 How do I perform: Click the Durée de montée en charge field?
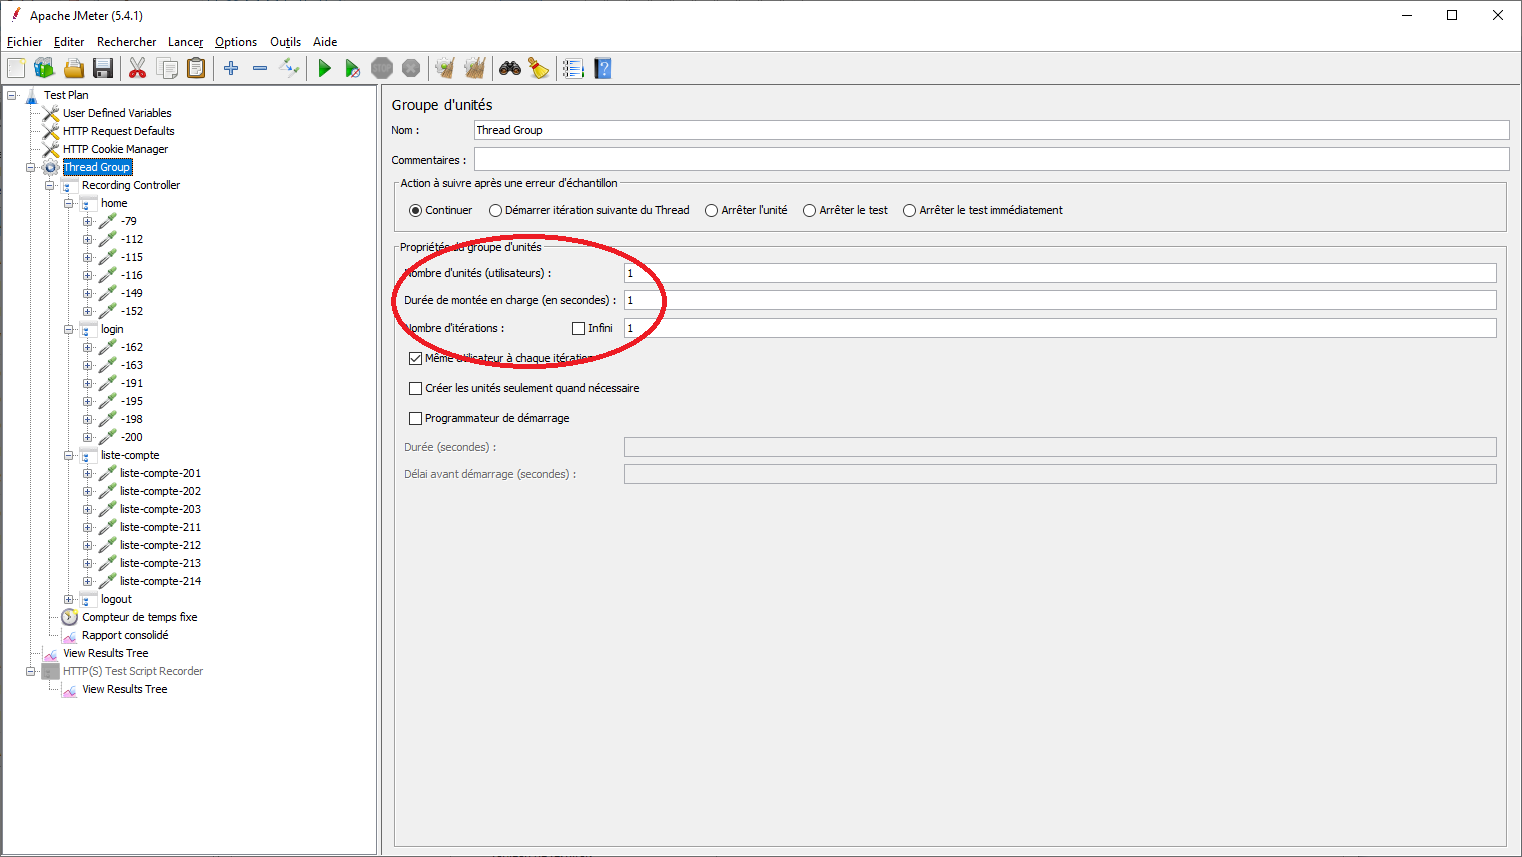[1060, 300]
